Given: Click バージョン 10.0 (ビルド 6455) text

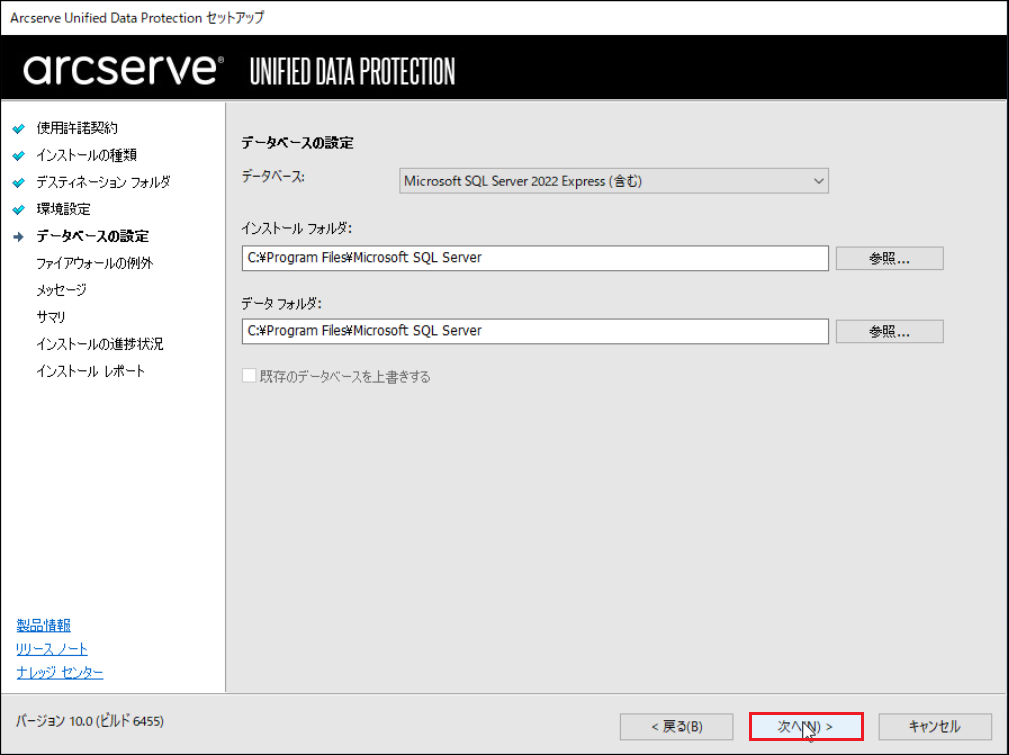Looking at the screenshot, I should click(89, 721).
